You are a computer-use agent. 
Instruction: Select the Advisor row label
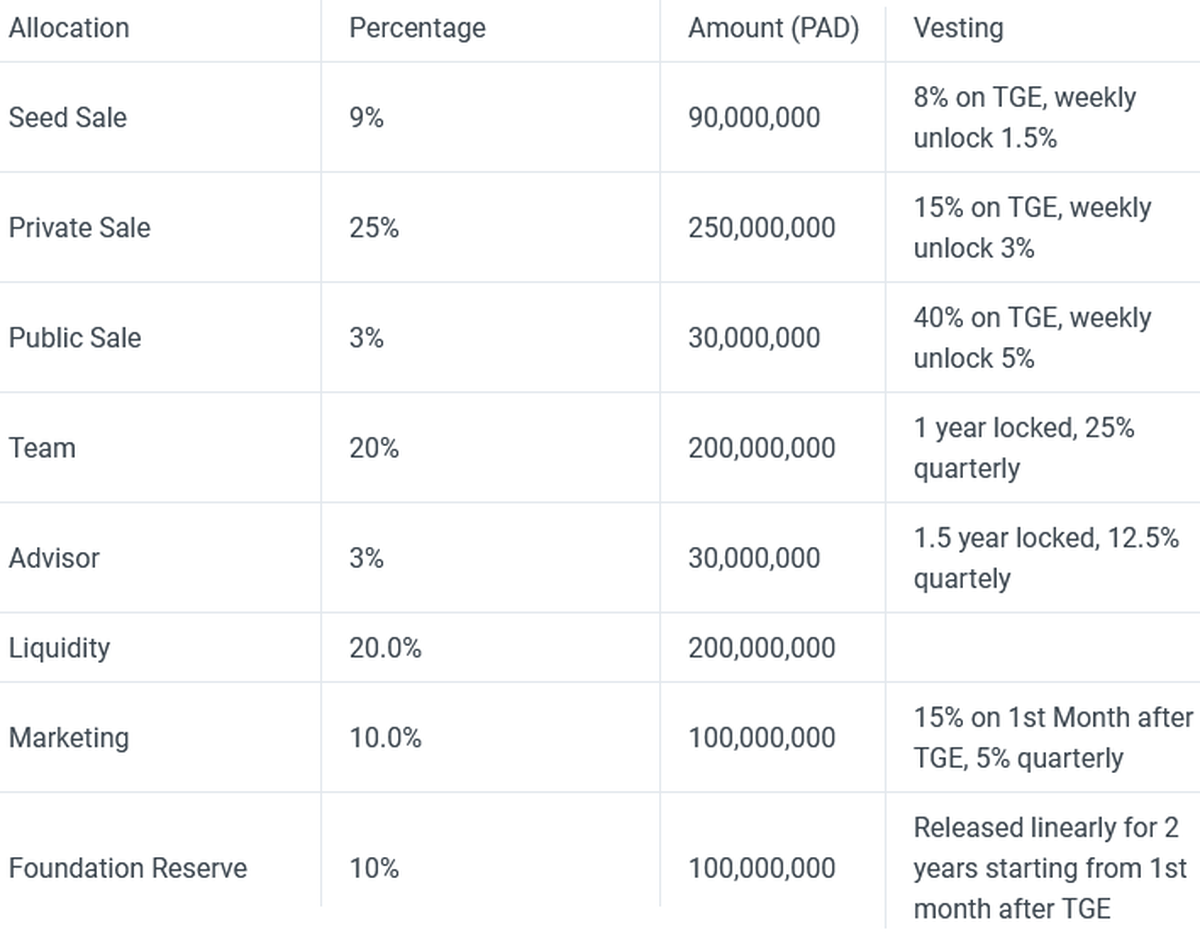pos(54,558)
